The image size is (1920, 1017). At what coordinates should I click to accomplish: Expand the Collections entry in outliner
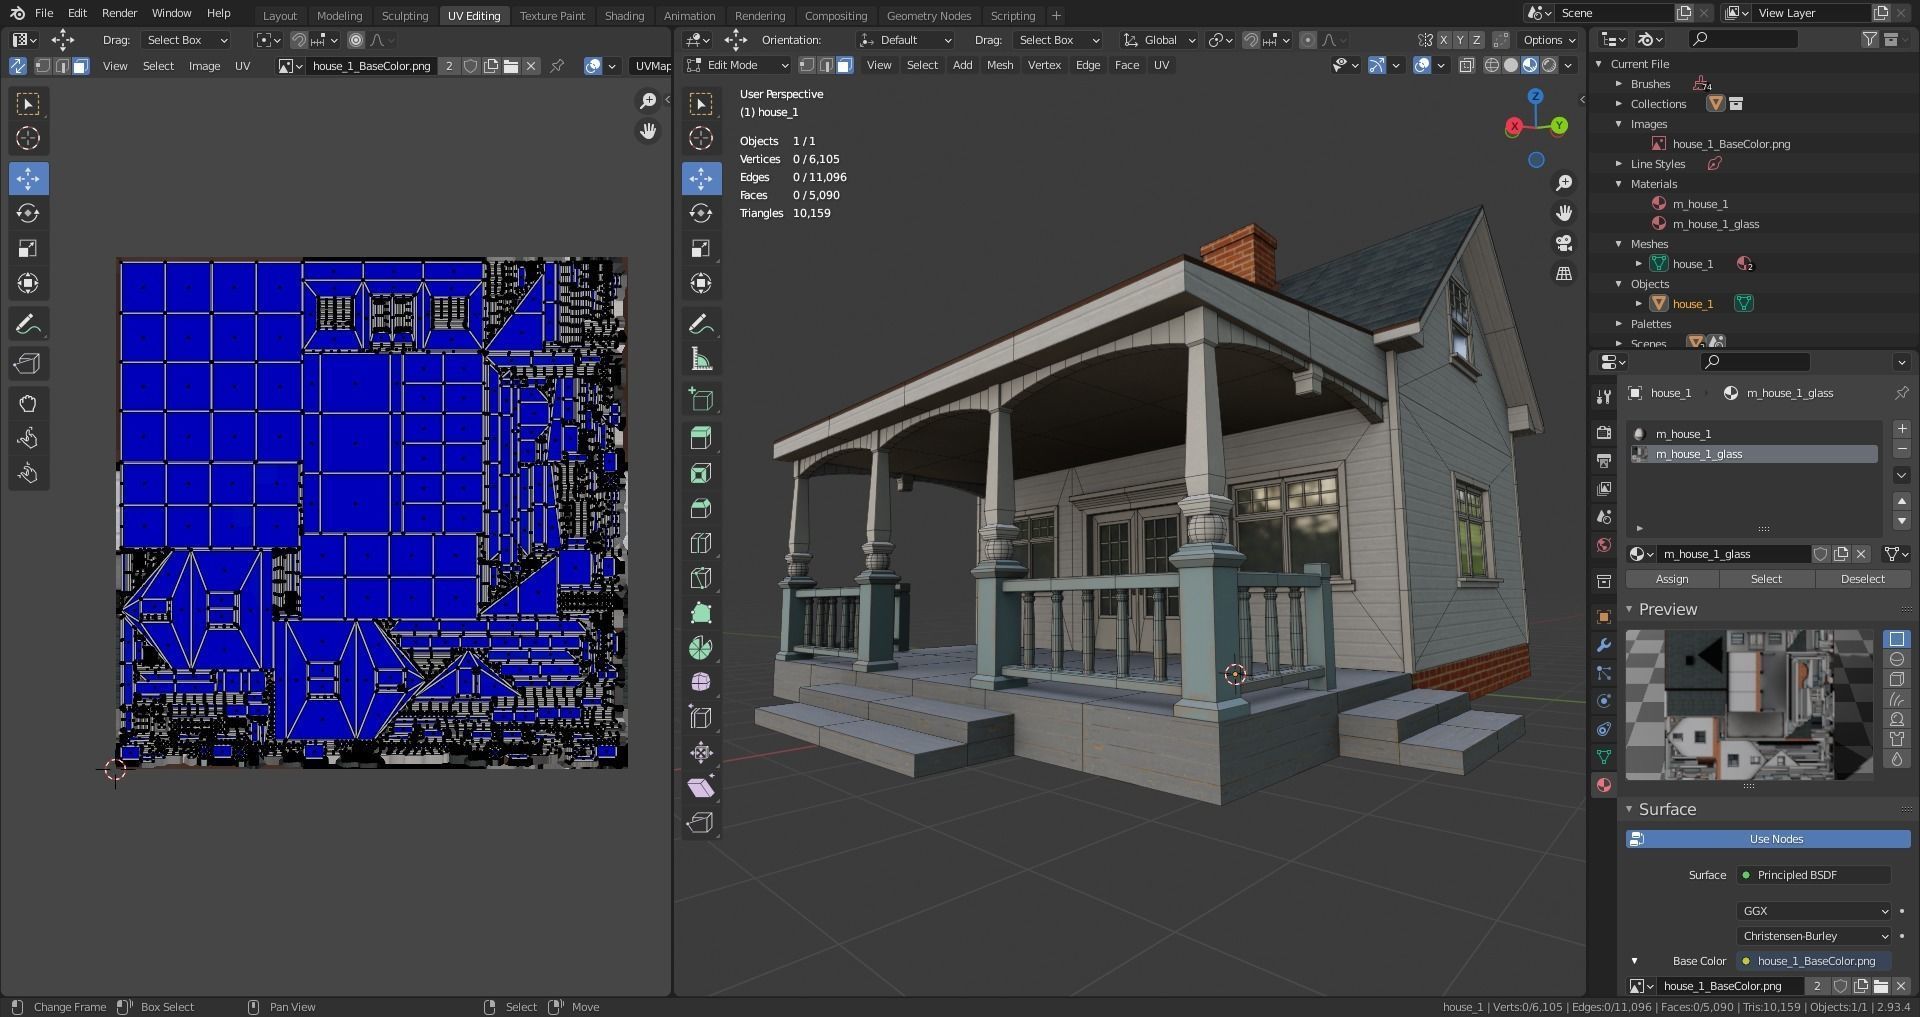pyautogui.click(x=1619, y=104)
